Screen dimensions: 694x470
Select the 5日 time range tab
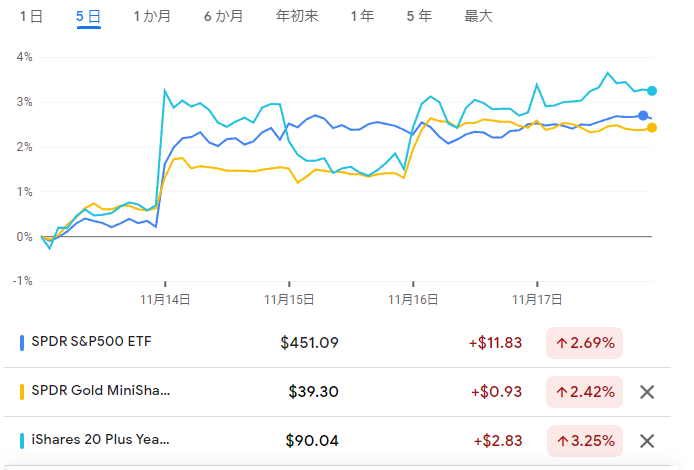(x=89, y=16)
